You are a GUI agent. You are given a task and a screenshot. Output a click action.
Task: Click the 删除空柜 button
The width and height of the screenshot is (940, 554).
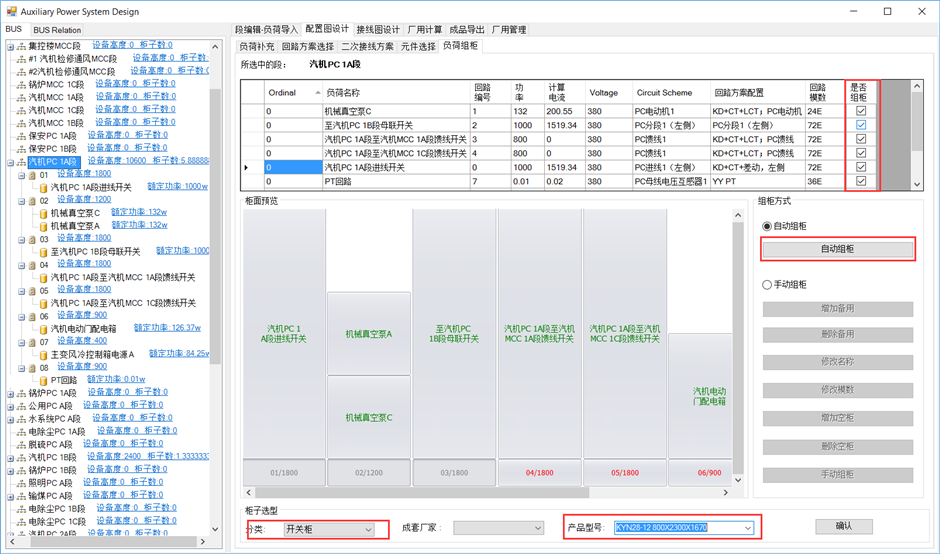click(837, 447)
